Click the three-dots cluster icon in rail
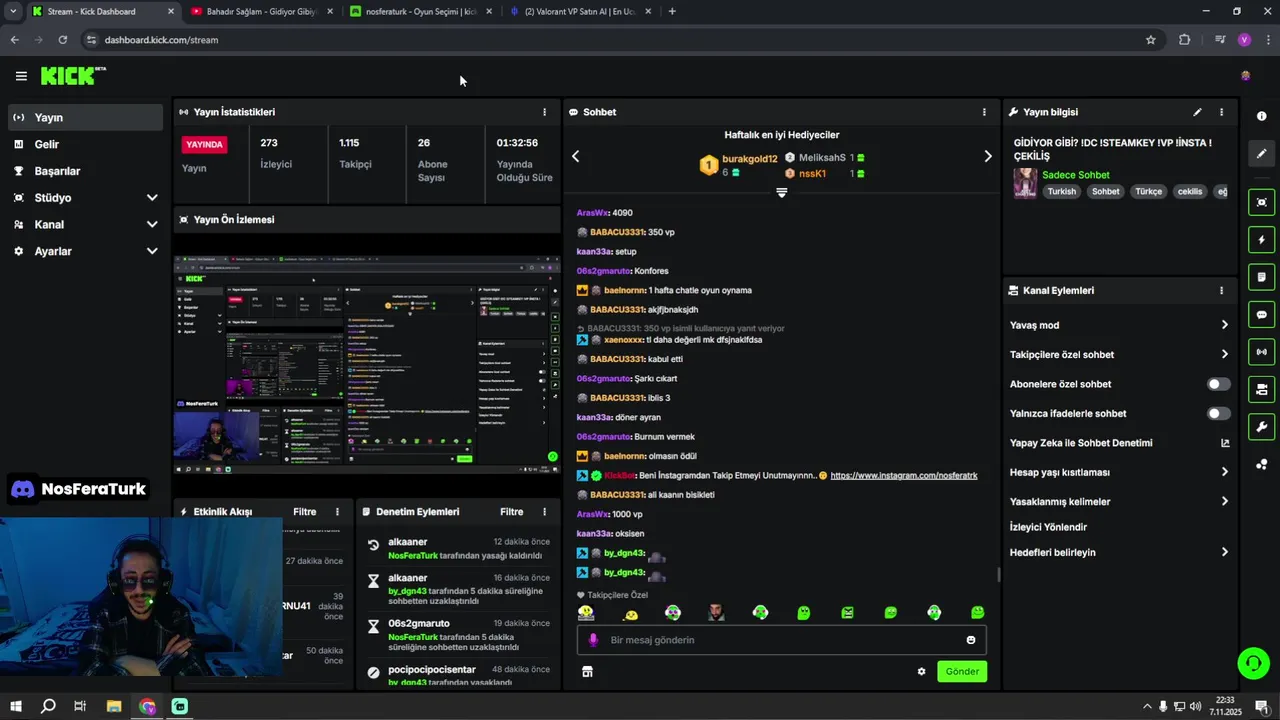 click(1262, 464)
